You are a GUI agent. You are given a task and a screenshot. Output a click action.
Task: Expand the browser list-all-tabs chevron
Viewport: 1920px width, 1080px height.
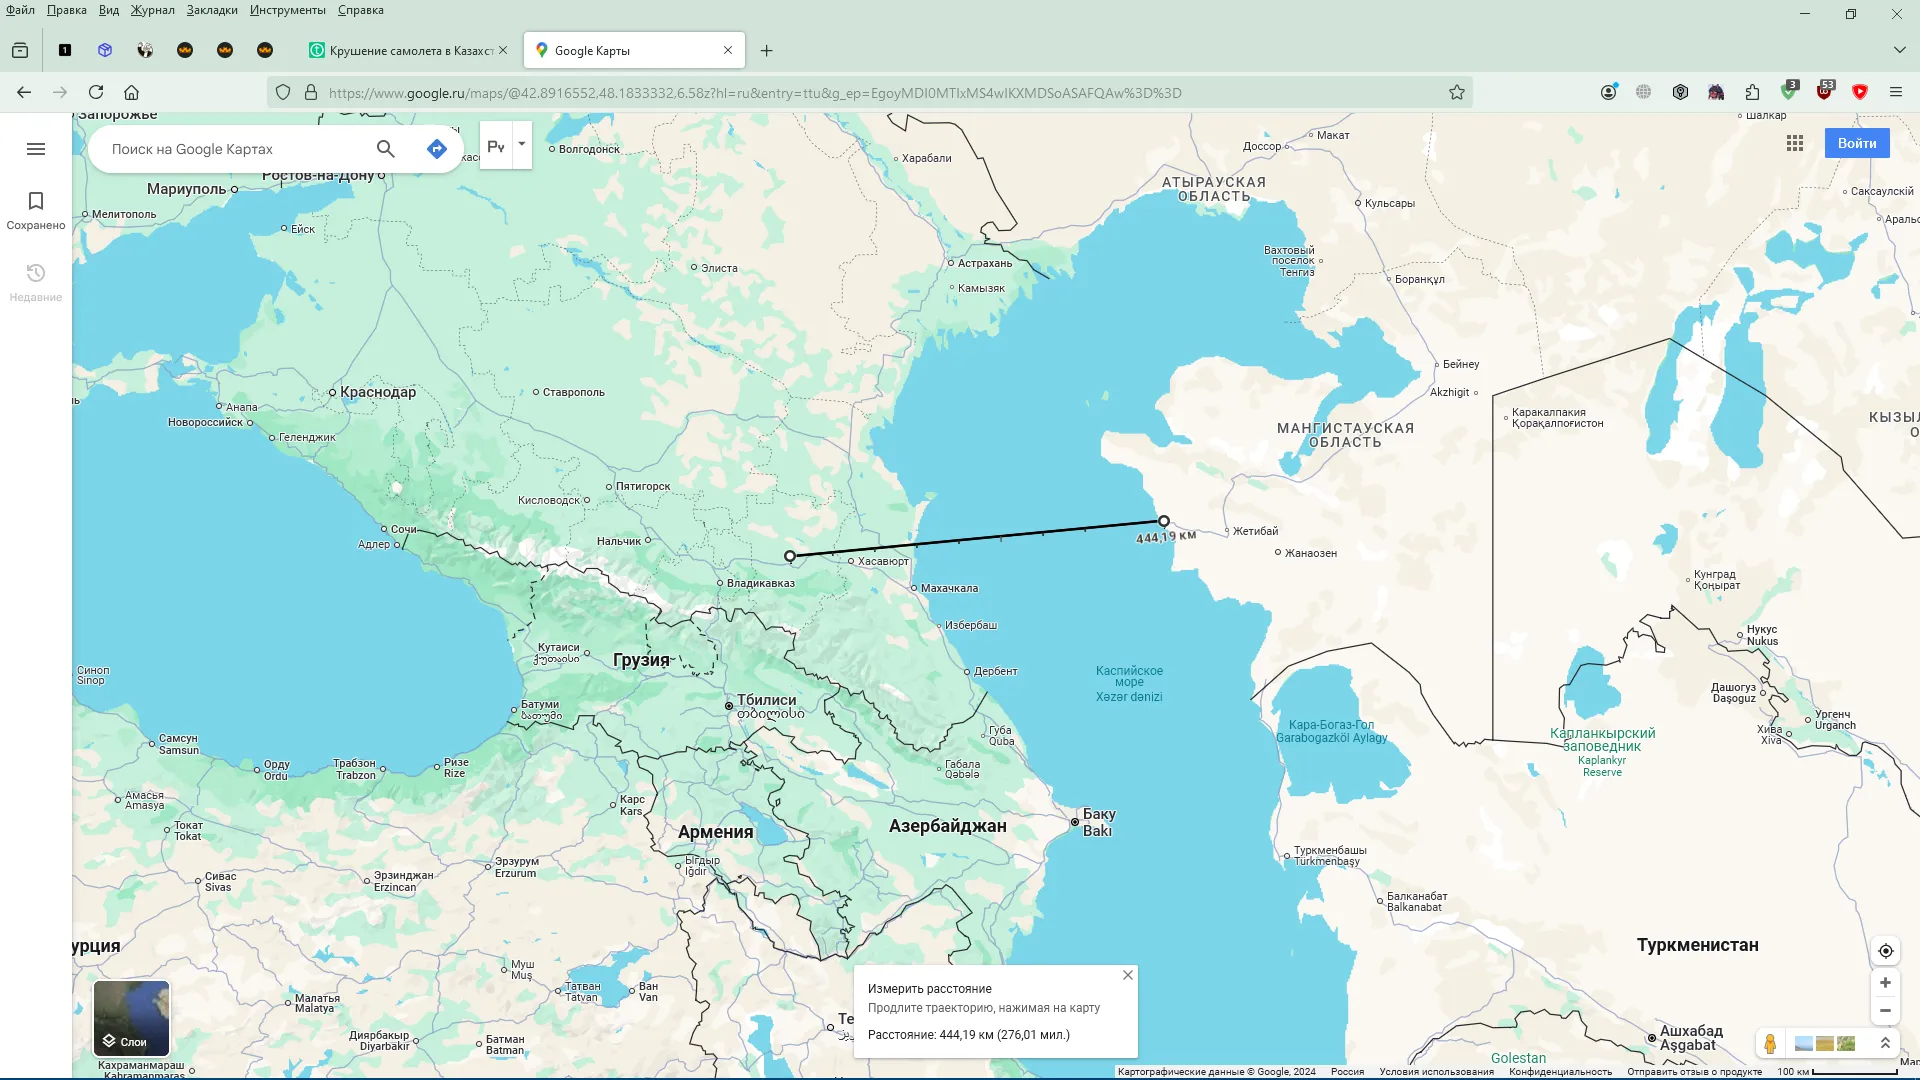click(1899, 50)
